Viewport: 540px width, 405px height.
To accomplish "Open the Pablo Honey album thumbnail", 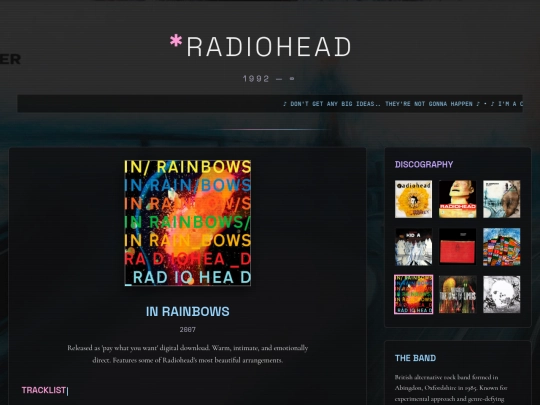I will point(413,199).
